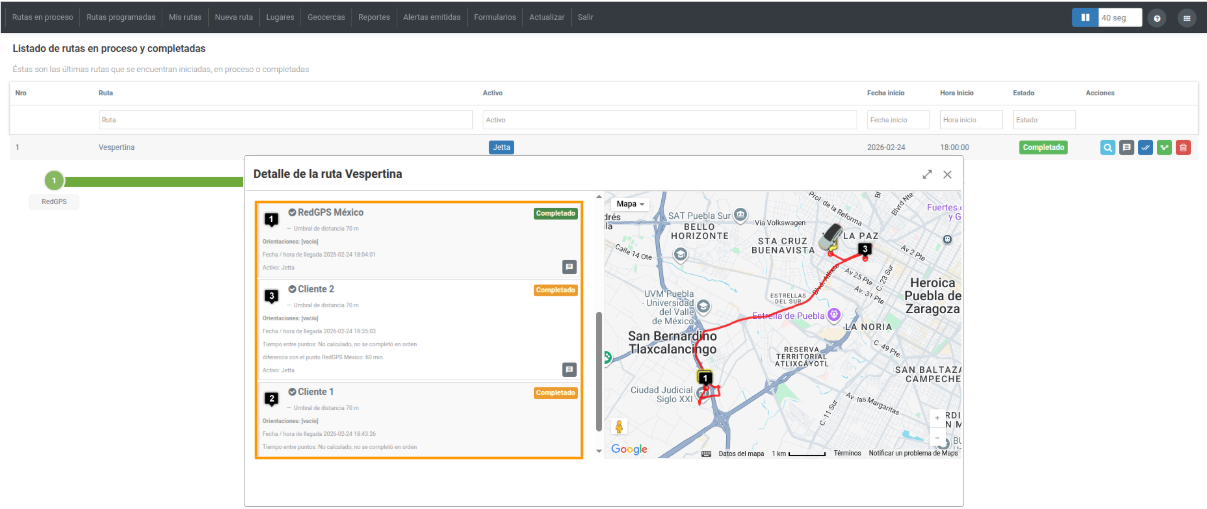Zoom in on the map
Screen dimensions: 1207x509
(937, 419)
